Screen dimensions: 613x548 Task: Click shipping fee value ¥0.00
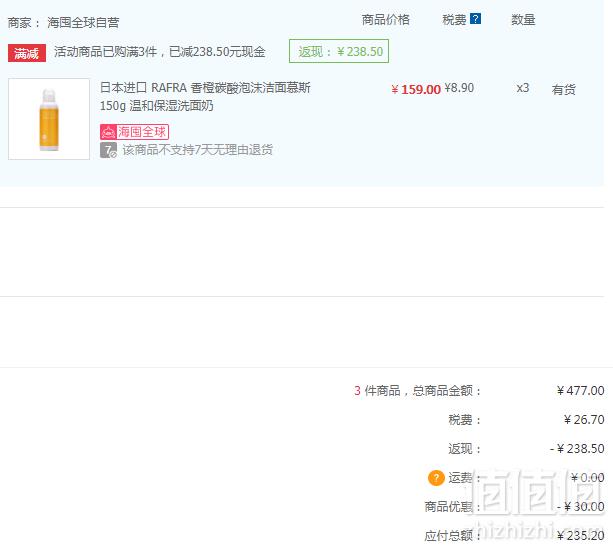(588, 477)
